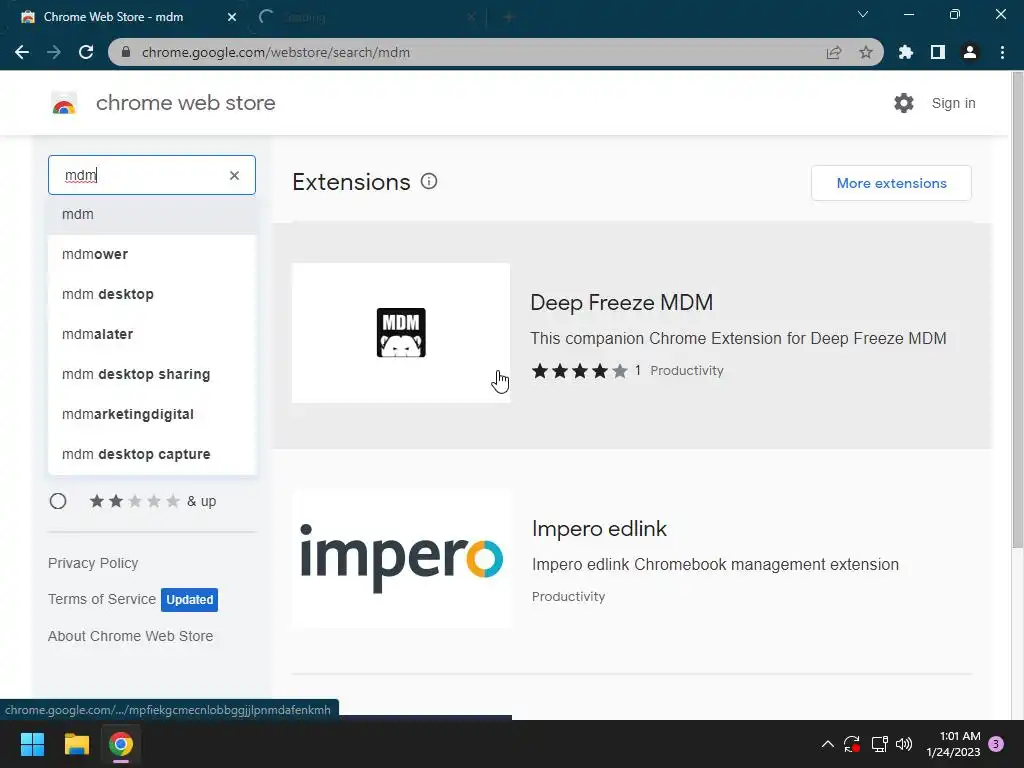Click the address bar URL
This screenshot has width=1024, height=768.
pos(276,52)
